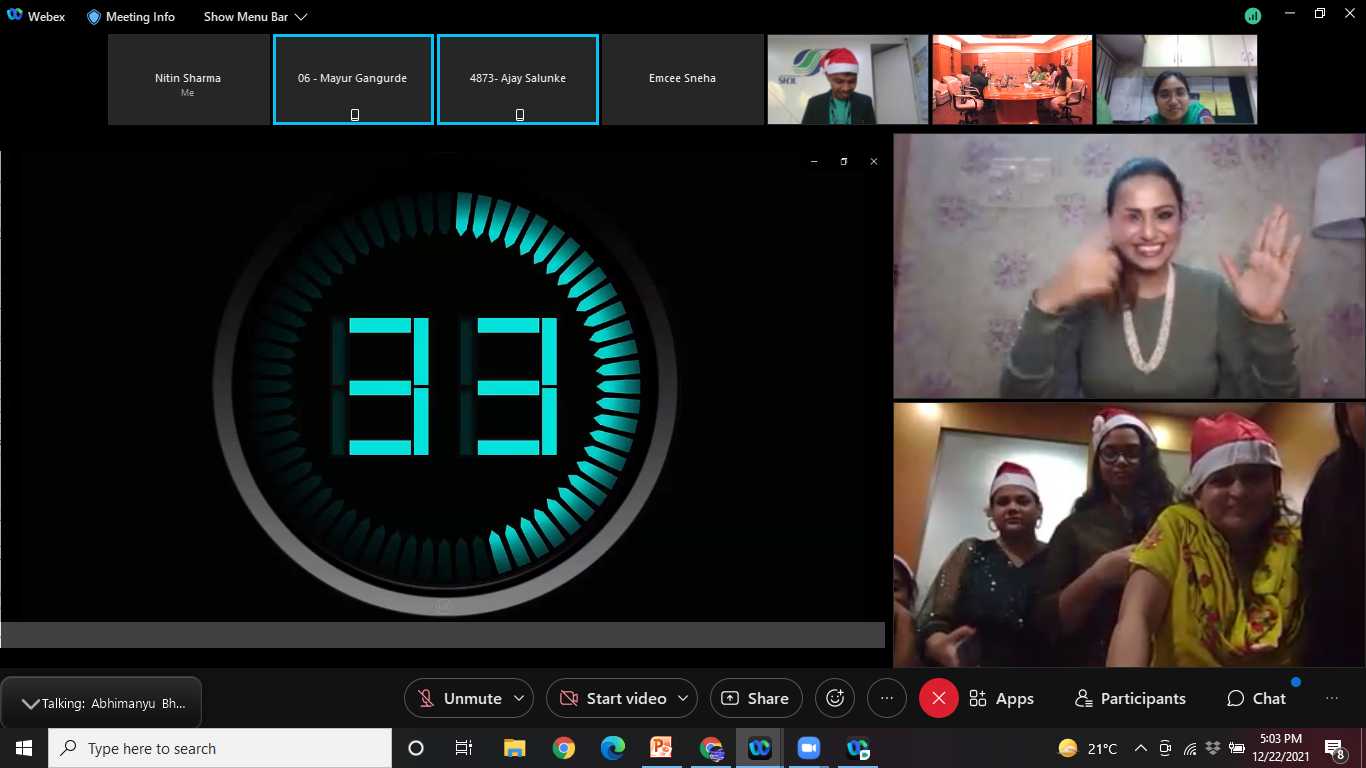Start the video camera

click(612, 698)
